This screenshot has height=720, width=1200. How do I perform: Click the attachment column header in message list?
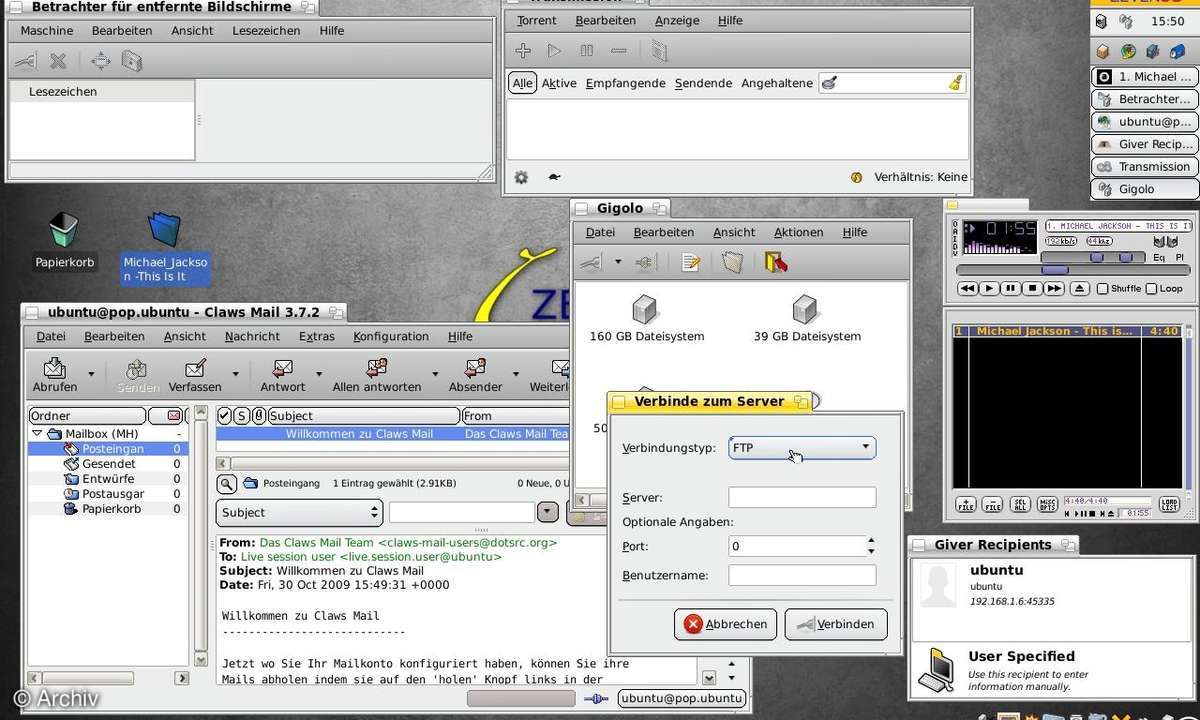258,415
